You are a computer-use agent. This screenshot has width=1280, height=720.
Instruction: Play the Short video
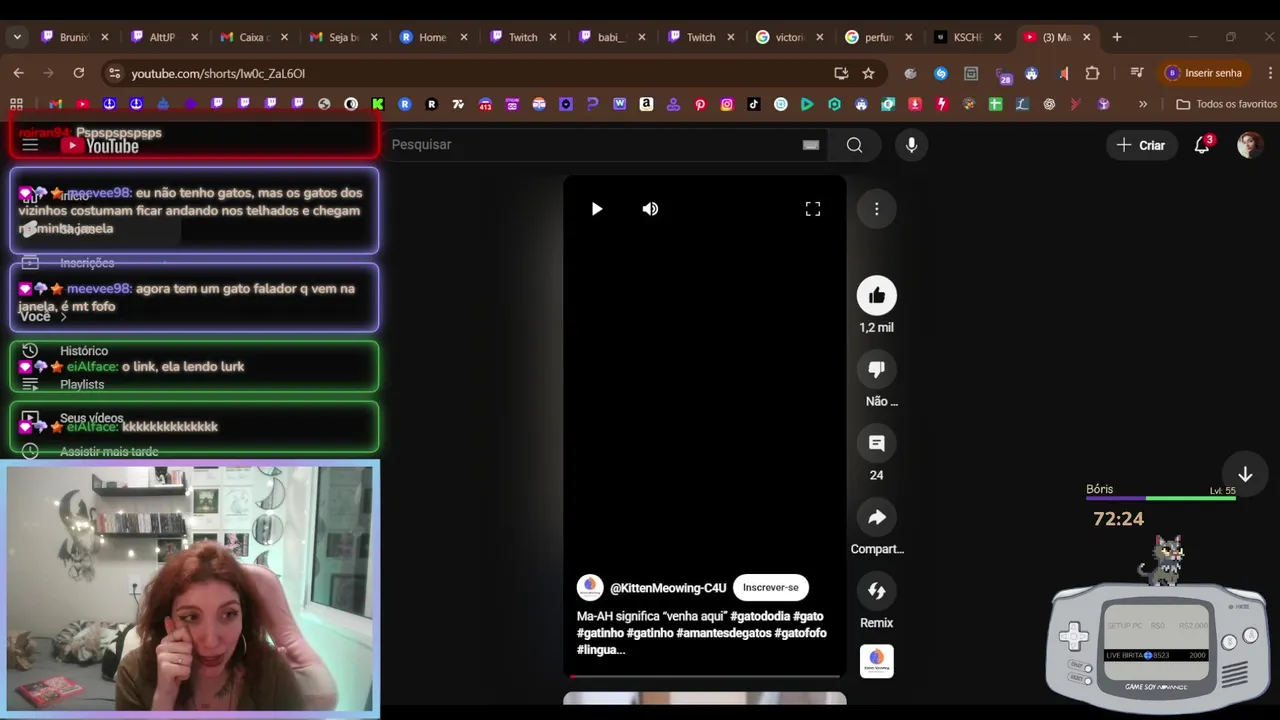point(596,209)
